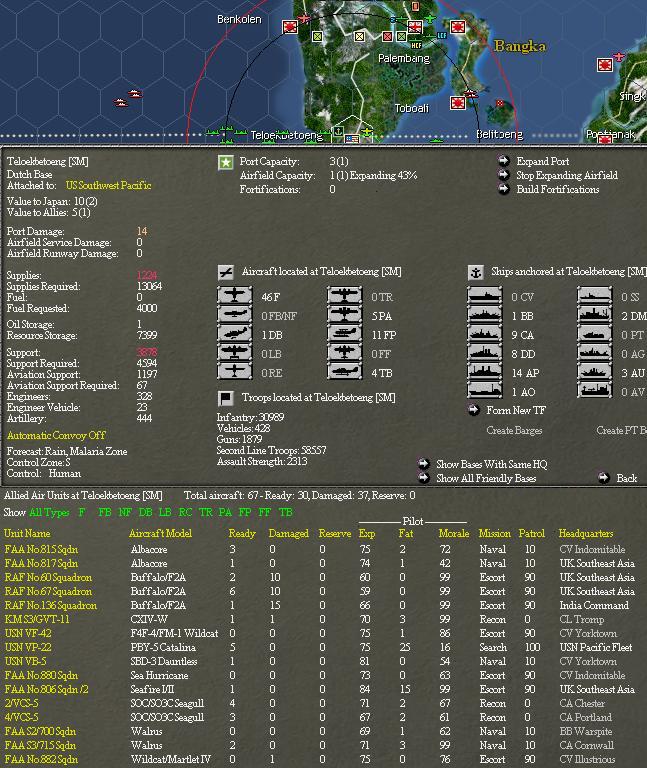The width and height of the screenshot is (647, 768).
Task: Click the auxiliary ship icon beside 3 AU
Action: pos(595,371)
